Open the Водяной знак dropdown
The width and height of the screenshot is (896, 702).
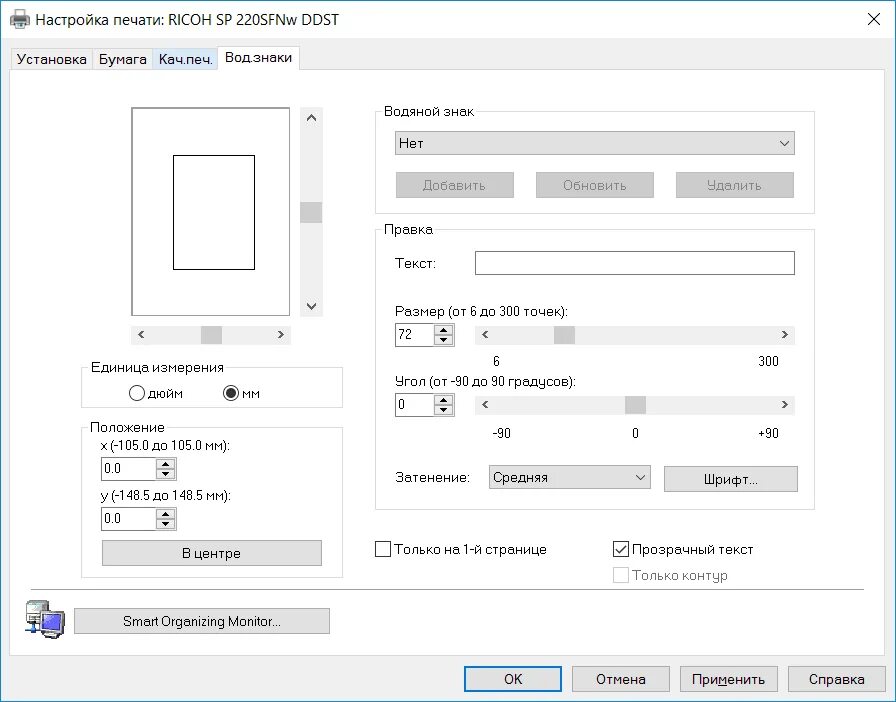pos(594,143)
